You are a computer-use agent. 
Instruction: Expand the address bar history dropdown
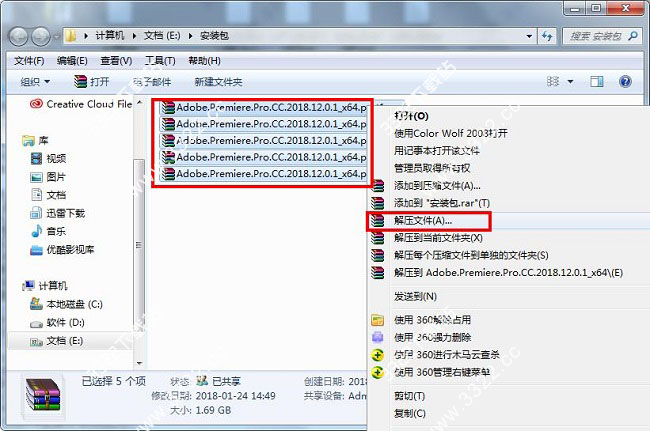coord(529,36)
